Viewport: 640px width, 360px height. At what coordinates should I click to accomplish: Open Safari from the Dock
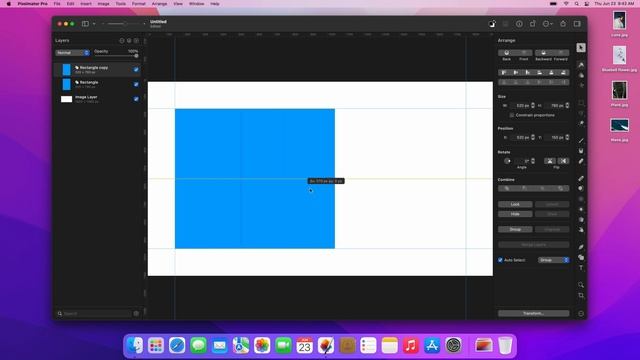pos(177,346)
